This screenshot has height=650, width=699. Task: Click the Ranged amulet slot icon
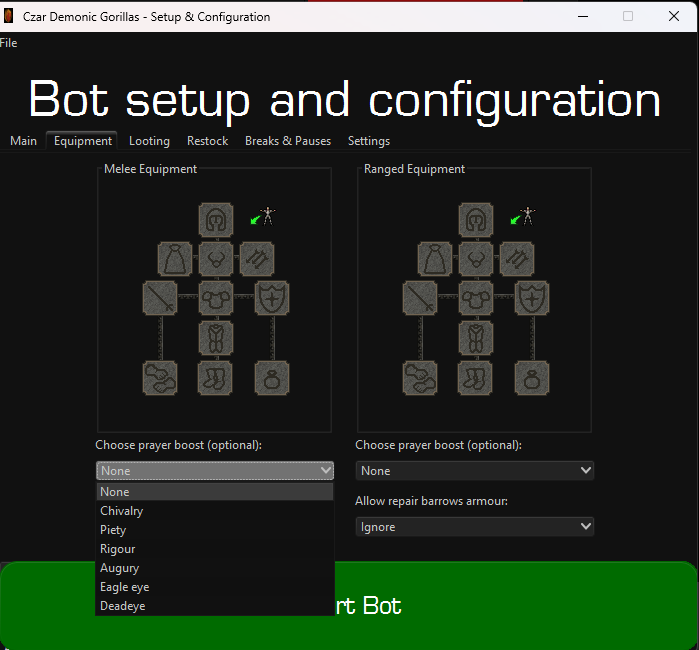click(476, 259)
